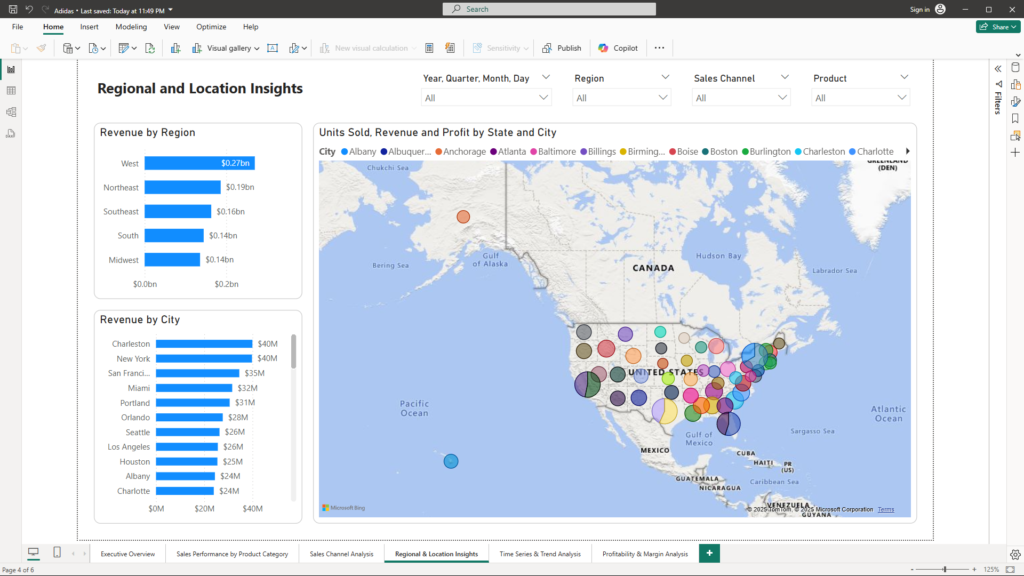The image size is (1024, 576).
Task: Click the Save icon in title bar
Action: 11,9
